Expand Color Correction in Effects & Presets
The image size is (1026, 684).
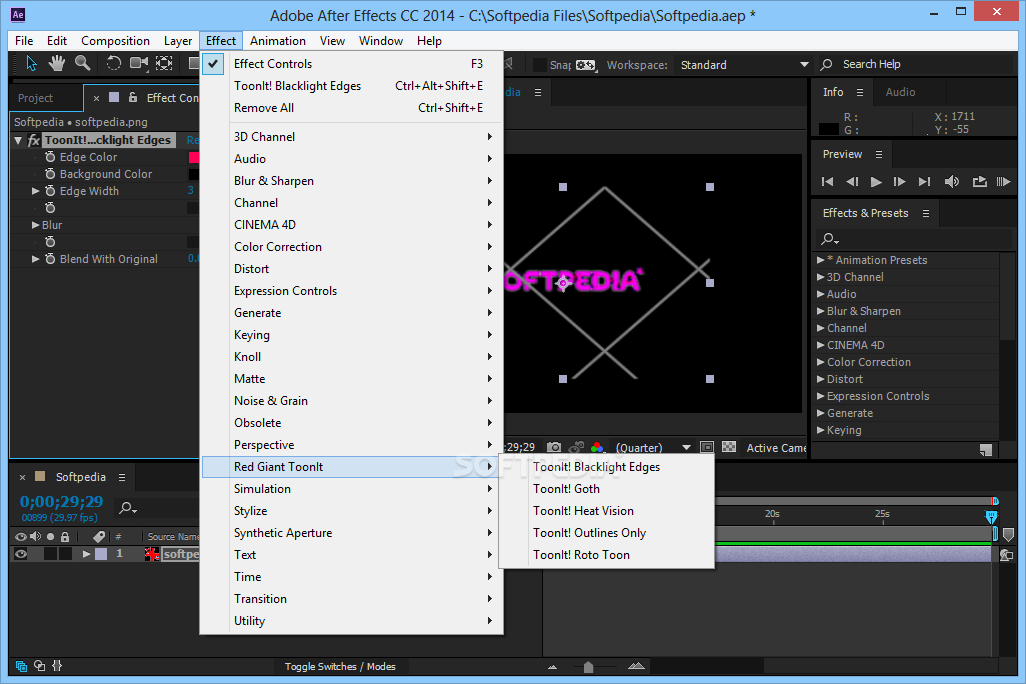coord(821,362)
